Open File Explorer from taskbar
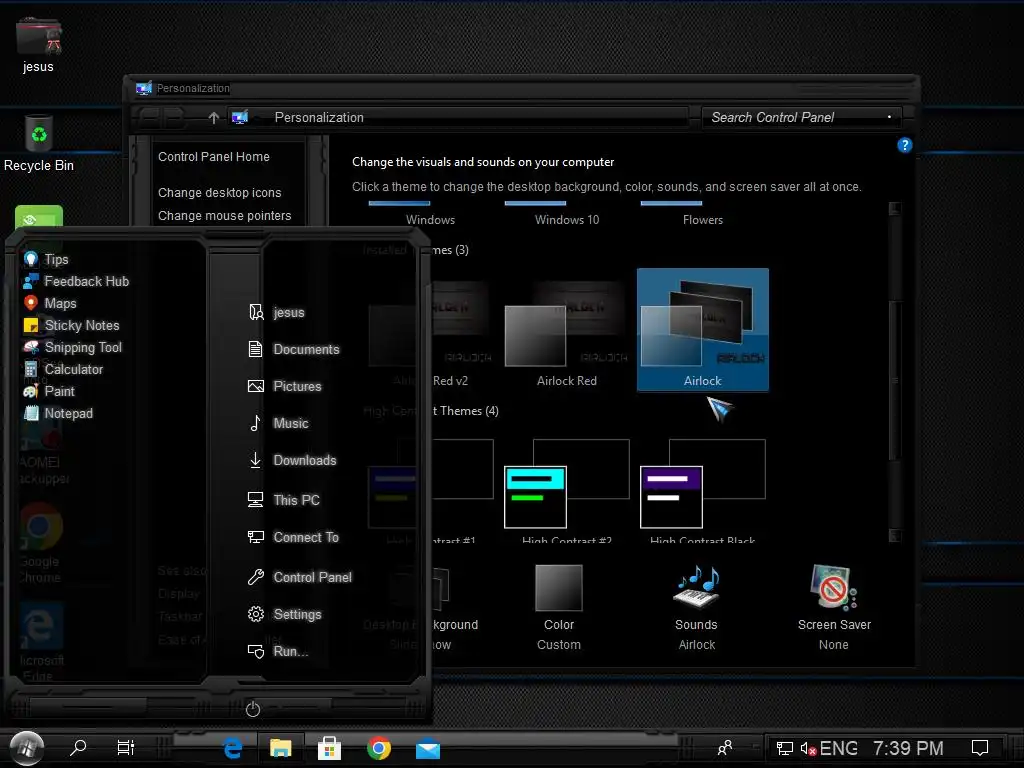Screen dimensions: 1024x768 281,748
